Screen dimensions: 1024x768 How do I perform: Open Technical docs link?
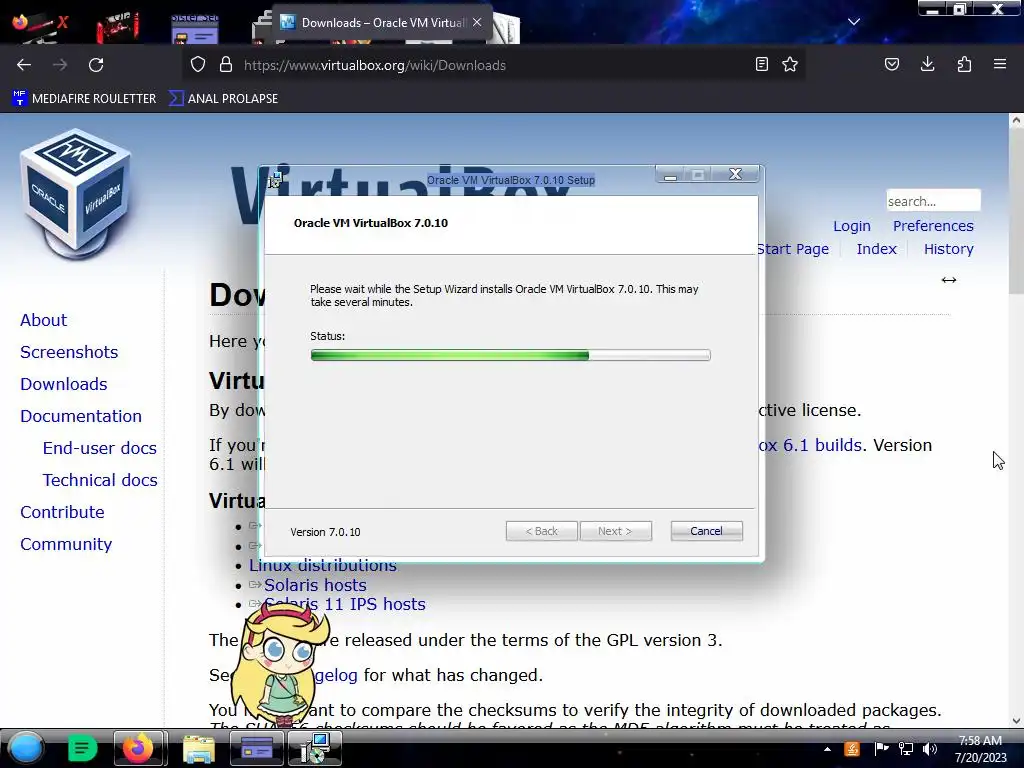[x=100, y=480]
